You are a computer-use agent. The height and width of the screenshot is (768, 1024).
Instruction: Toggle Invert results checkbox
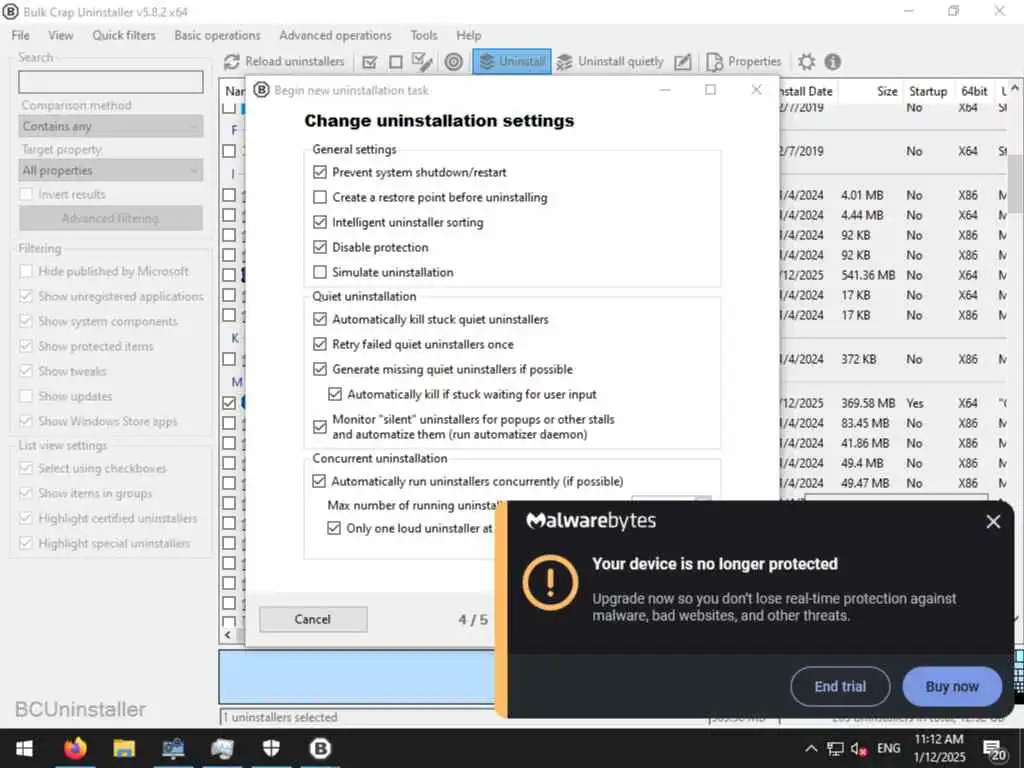(x=26, y=195)
